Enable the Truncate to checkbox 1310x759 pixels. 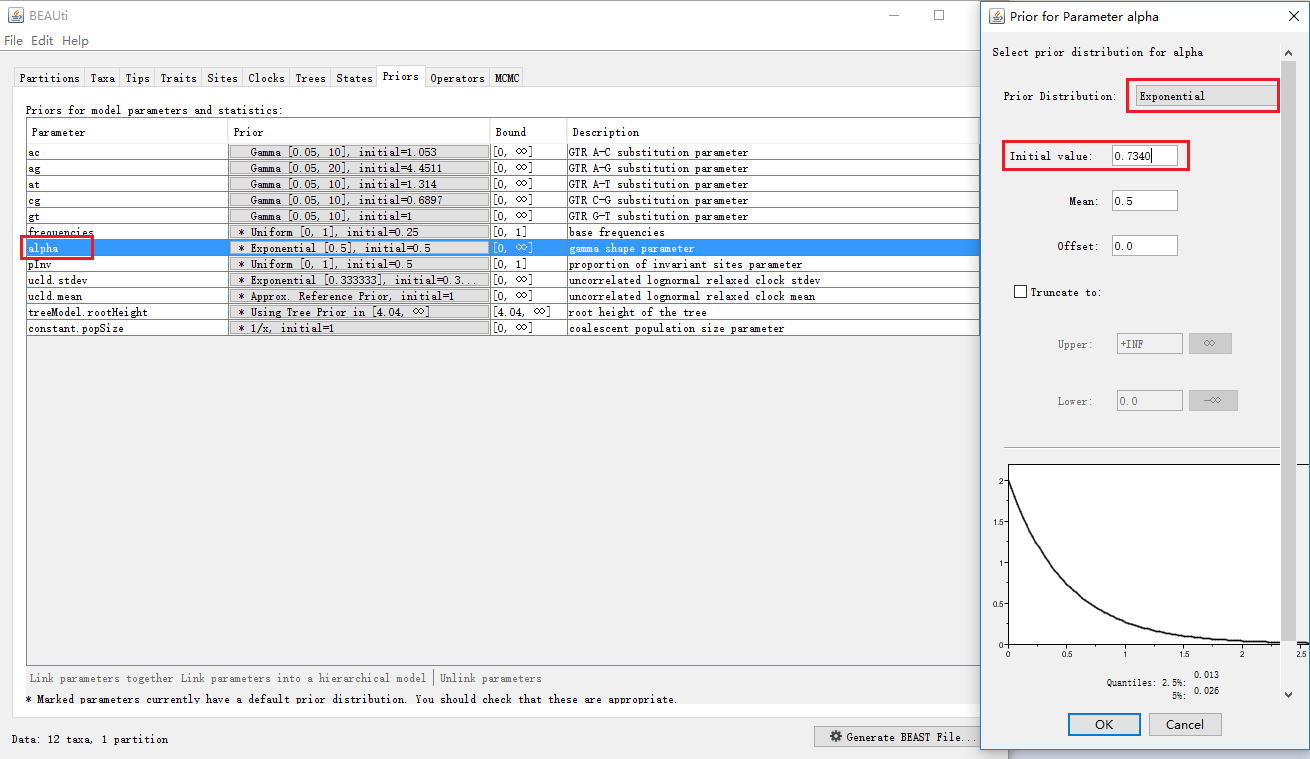pyautogui.click(x=1020, y=292)
